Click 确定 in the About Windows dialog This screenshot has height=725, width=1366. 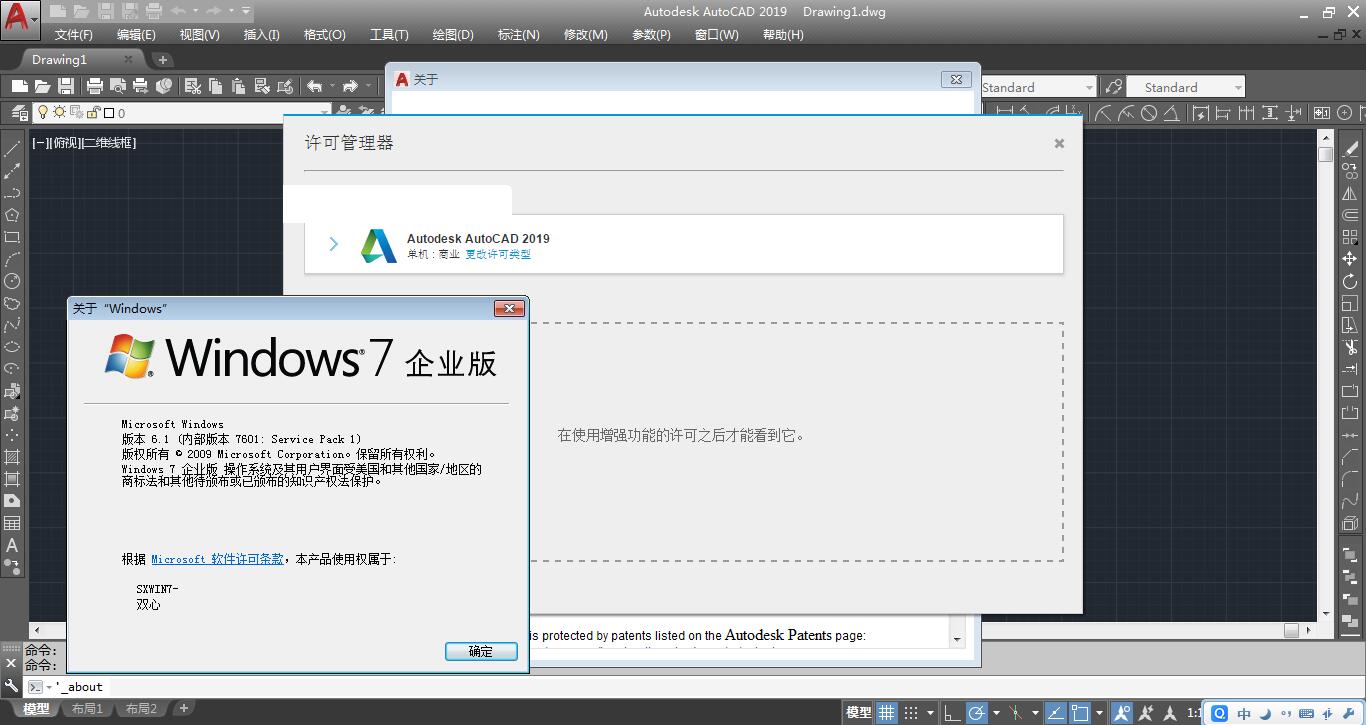(481, 651)
